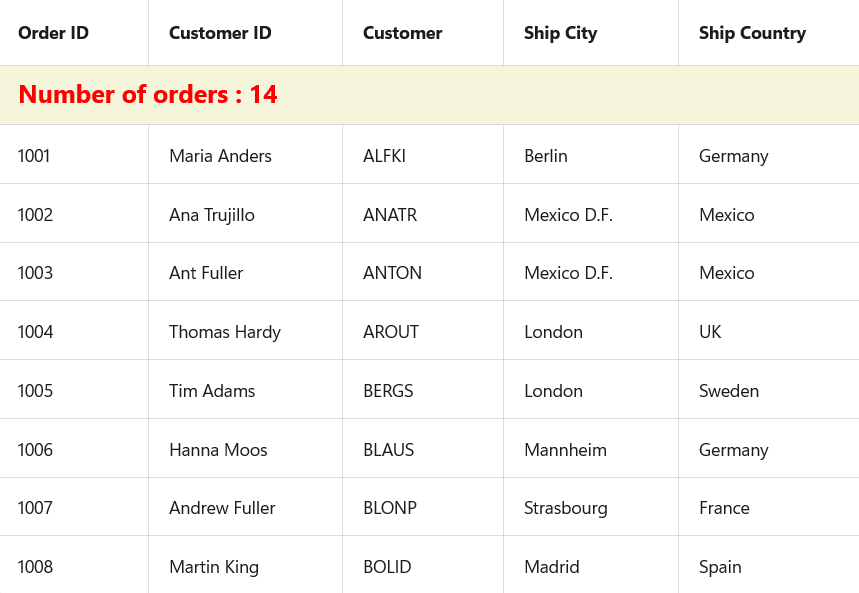Click the Madrid ship city cell
The image size is (859, 593).
(552, 567)
